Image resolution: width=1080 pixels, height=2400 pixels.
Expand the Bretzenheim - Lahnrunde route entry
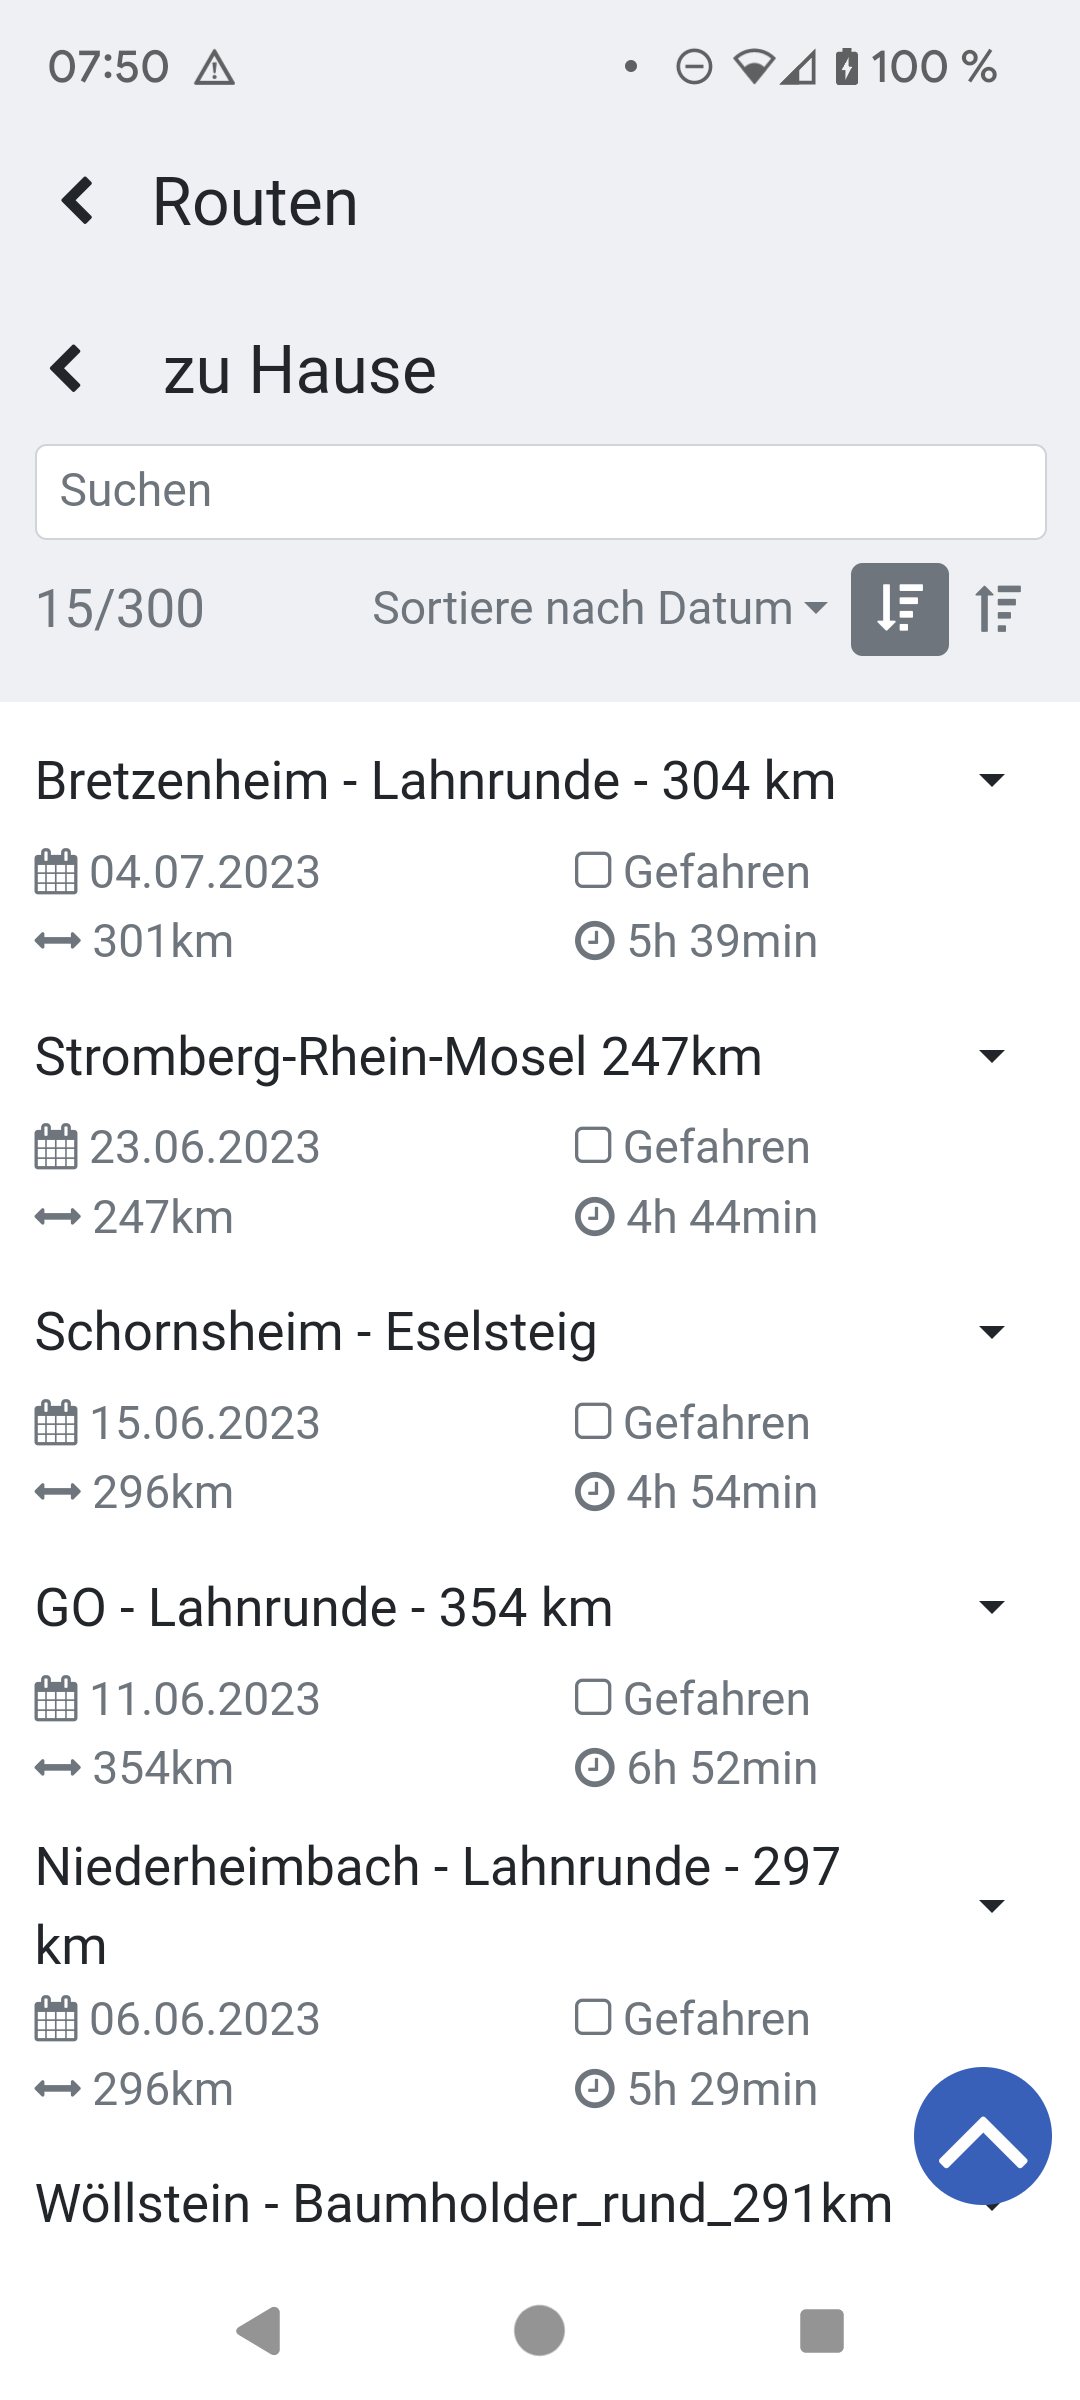(x=991, y=781)
